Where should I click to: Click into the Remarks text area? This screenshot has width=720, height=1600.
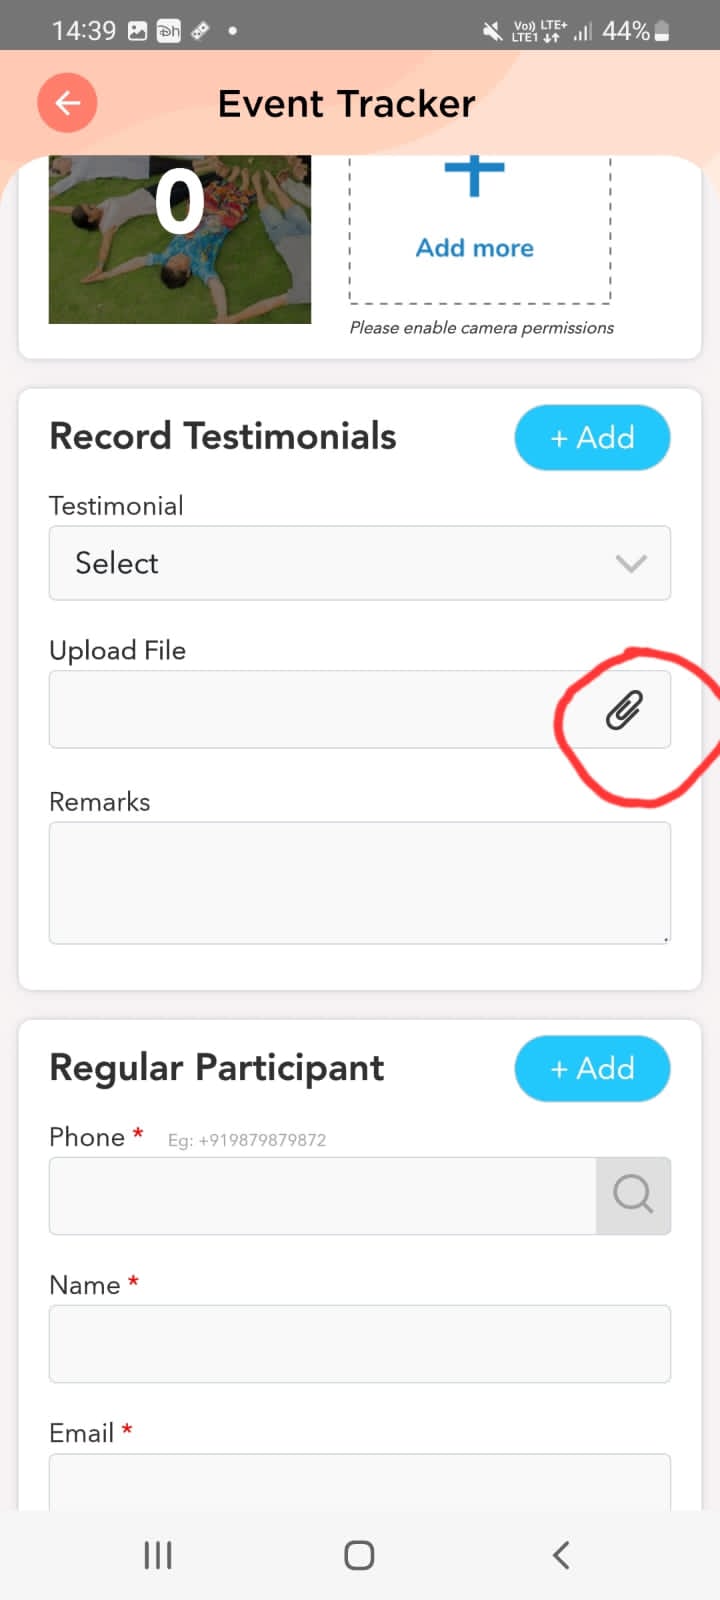359,882
